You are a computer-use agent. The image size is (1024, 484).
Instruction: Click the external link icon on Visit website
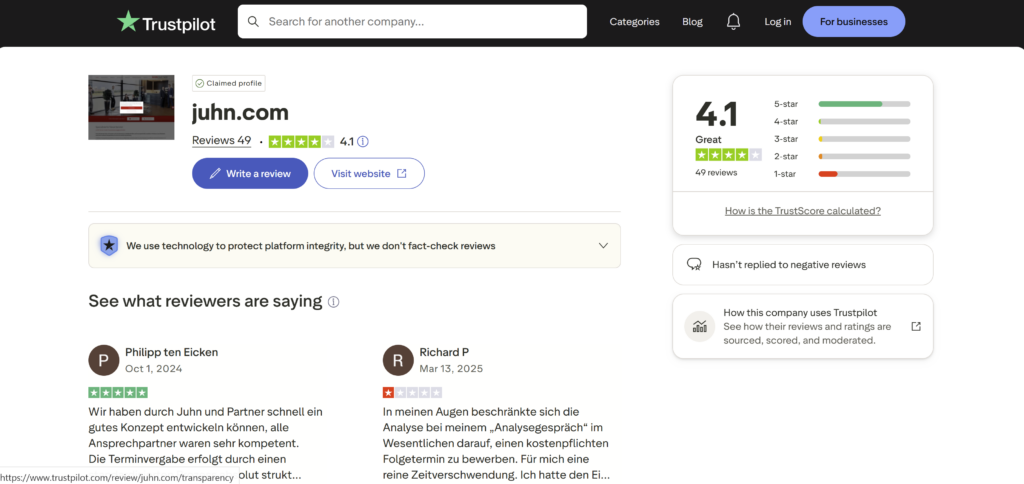402,173
